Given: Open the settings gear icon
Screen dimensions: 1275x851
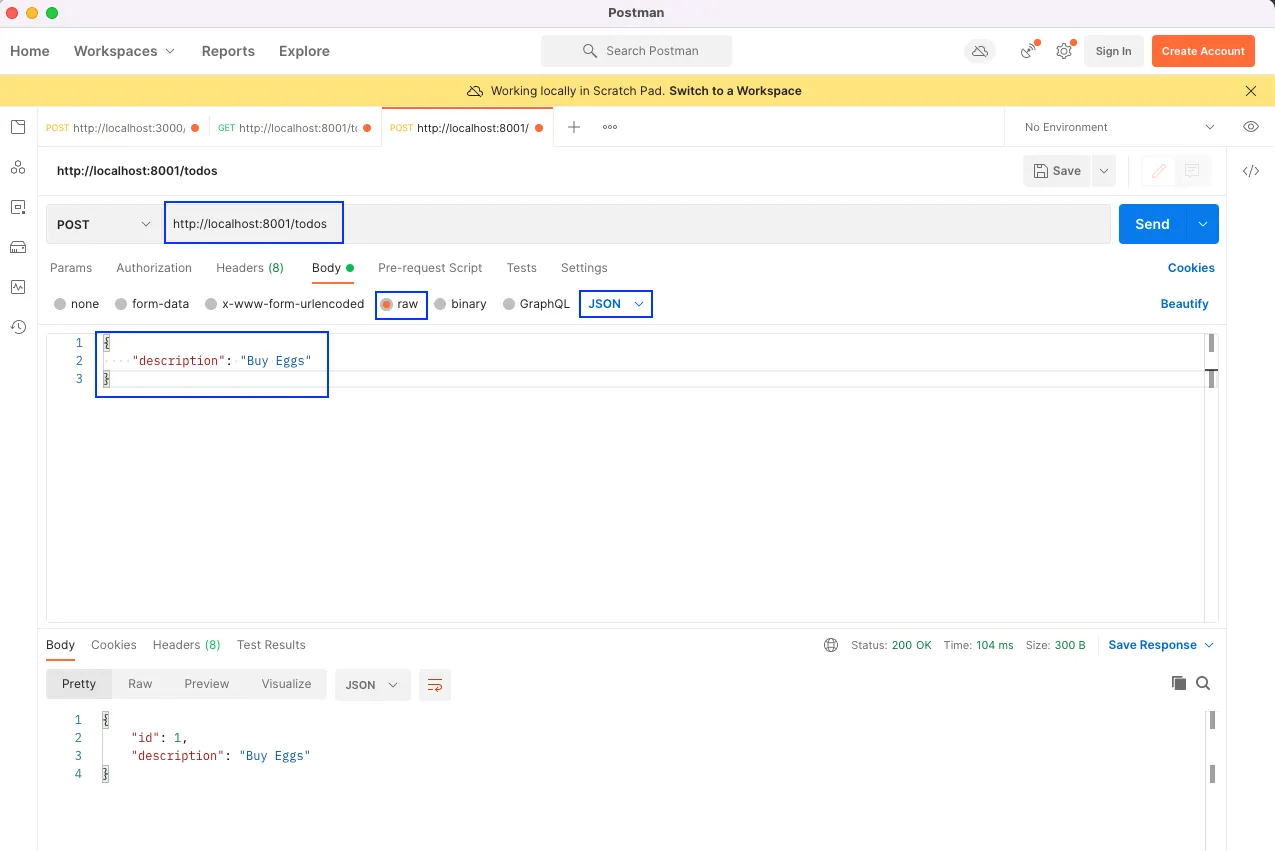Looking at the screenshot, I should click(1064, 51).
